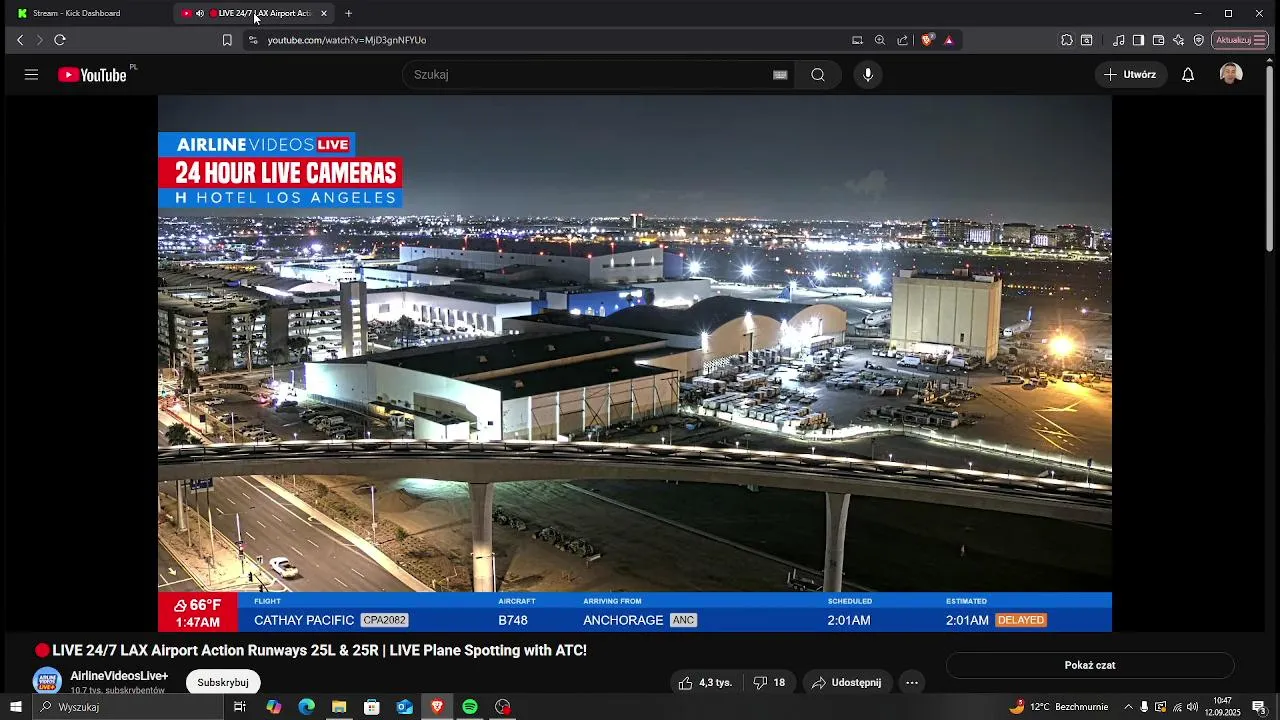Open Microsoft Store from the taskbar
The height and width of the screenshot is (720, 1280).
pos(372,707)
